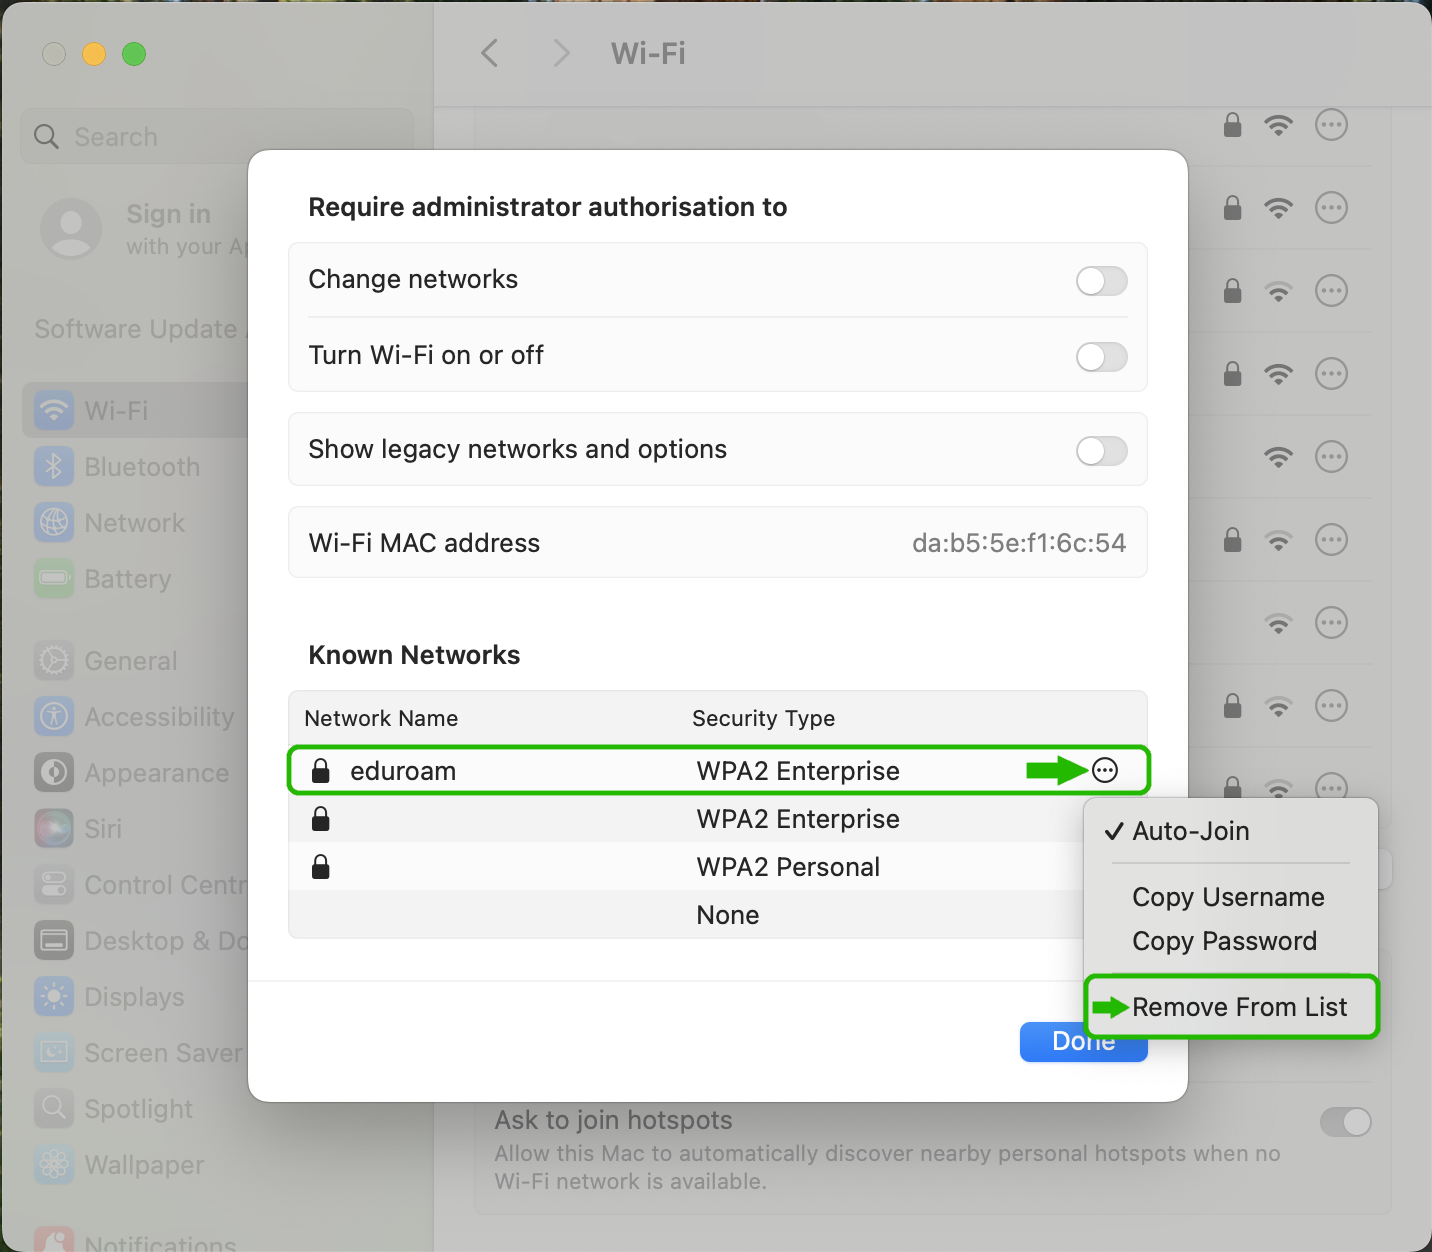Image resolution: width=1432 pixels, height=1252 pixels.
Task: Open Battery settings
Action: (127, 578)
